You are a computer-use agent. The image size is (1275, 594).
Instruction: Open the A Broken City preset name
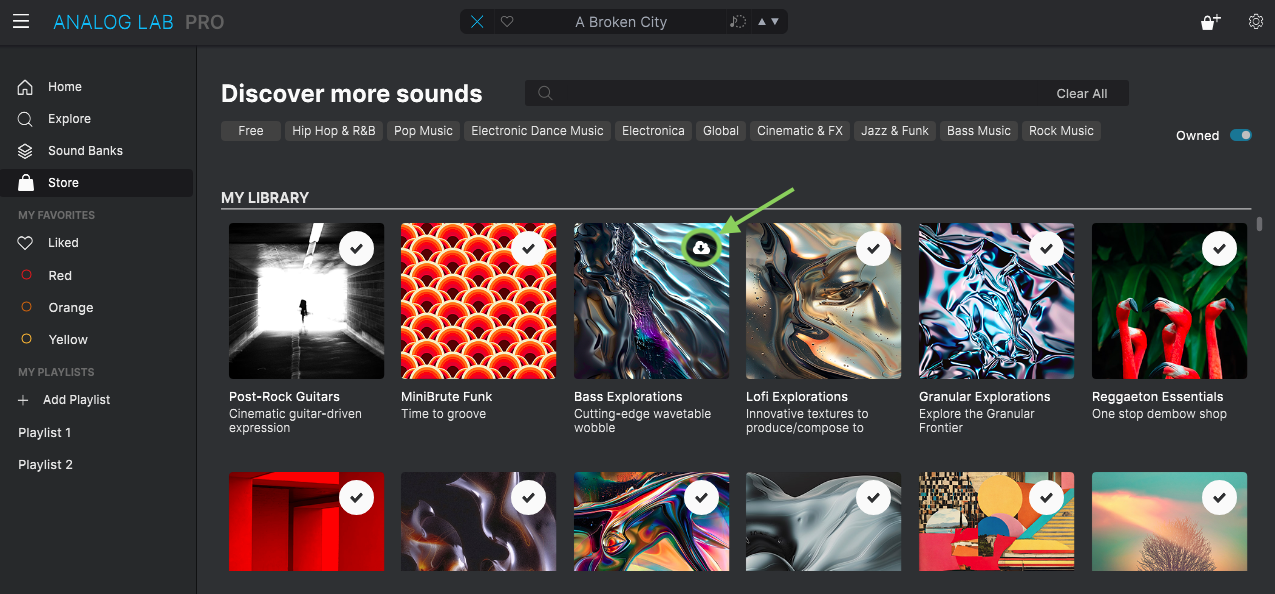pyautogui.click(x=621, y=22)
